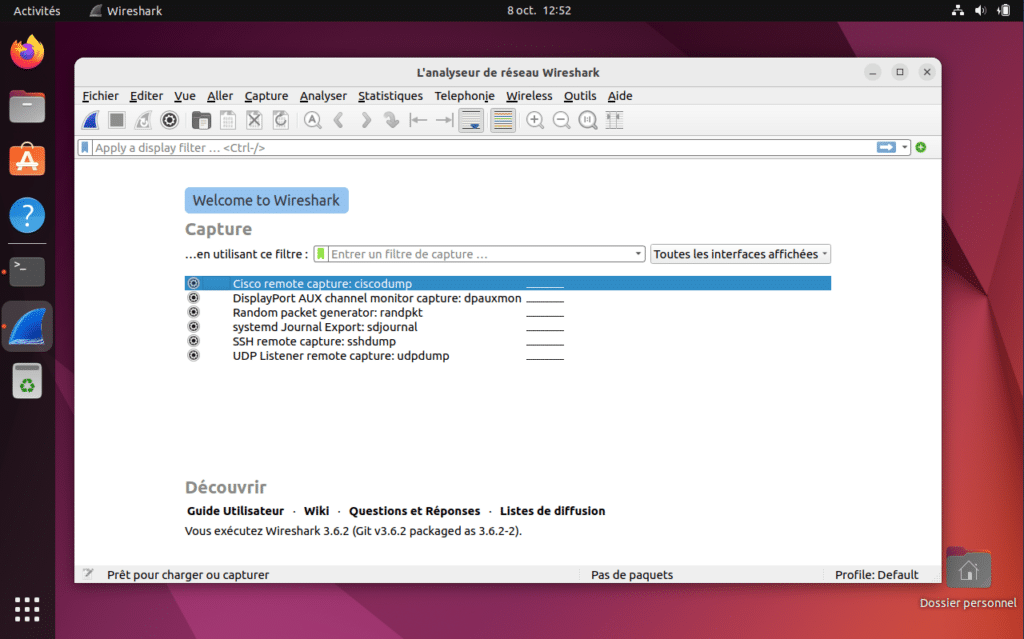Open the Vue menu

coord(185,96)
